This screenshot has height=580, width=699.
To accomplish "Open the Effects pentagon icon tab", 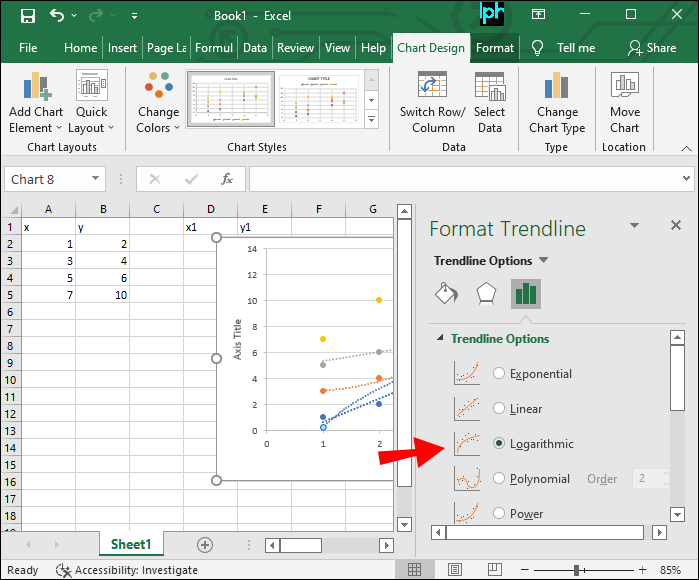I will [485, 293].
